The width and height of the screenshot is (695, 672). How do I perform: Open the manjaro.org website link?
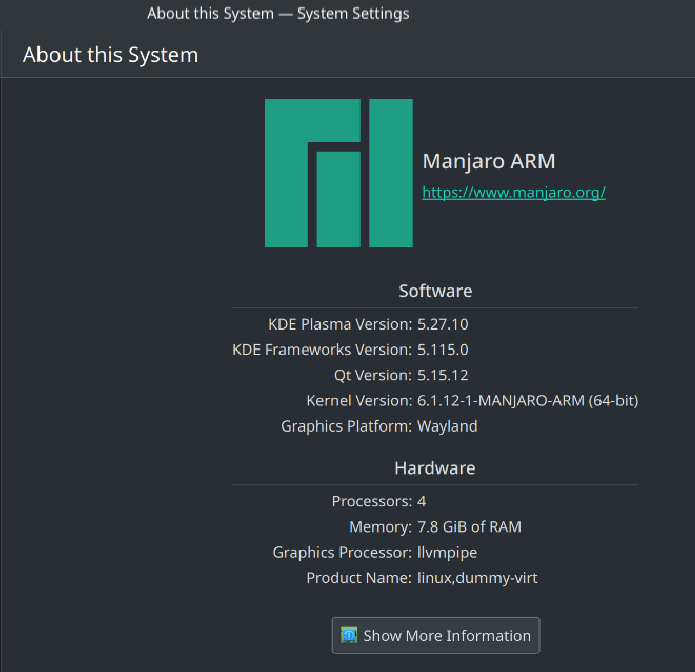[x=514, y=192]
